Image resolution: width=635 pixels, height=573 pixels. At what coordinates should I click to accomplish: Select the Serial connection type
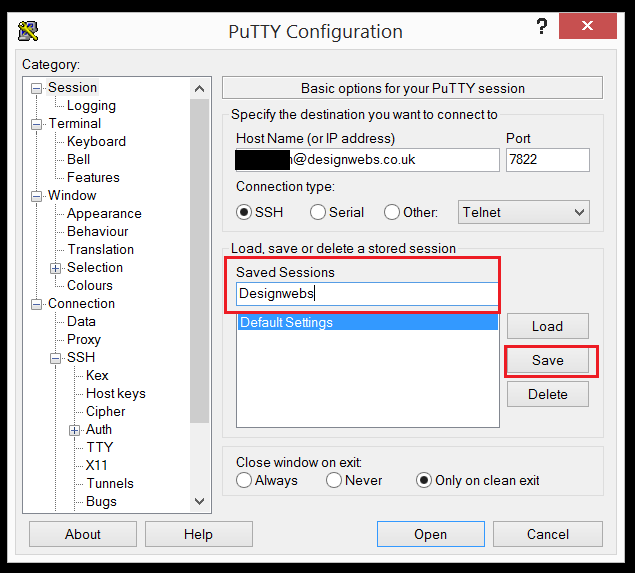click(319, 212)
